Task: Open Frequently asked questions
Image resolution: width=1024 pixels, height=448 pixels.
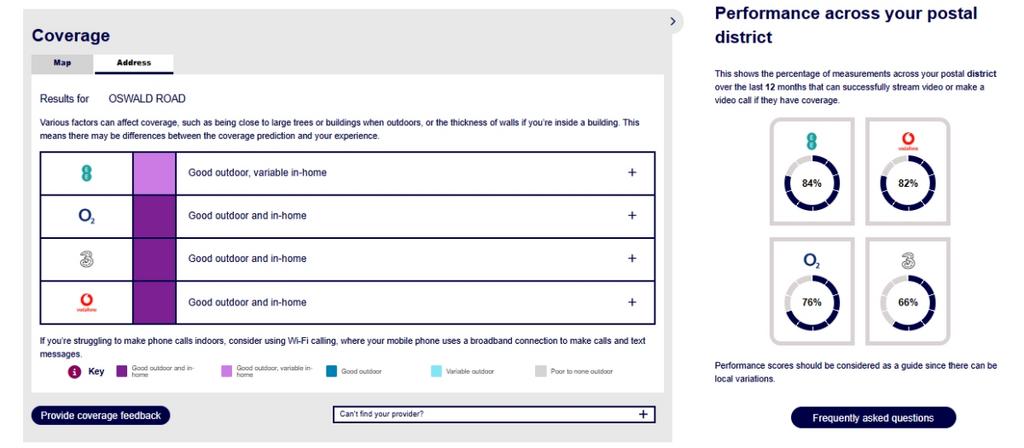Action: tap(873, 418)
